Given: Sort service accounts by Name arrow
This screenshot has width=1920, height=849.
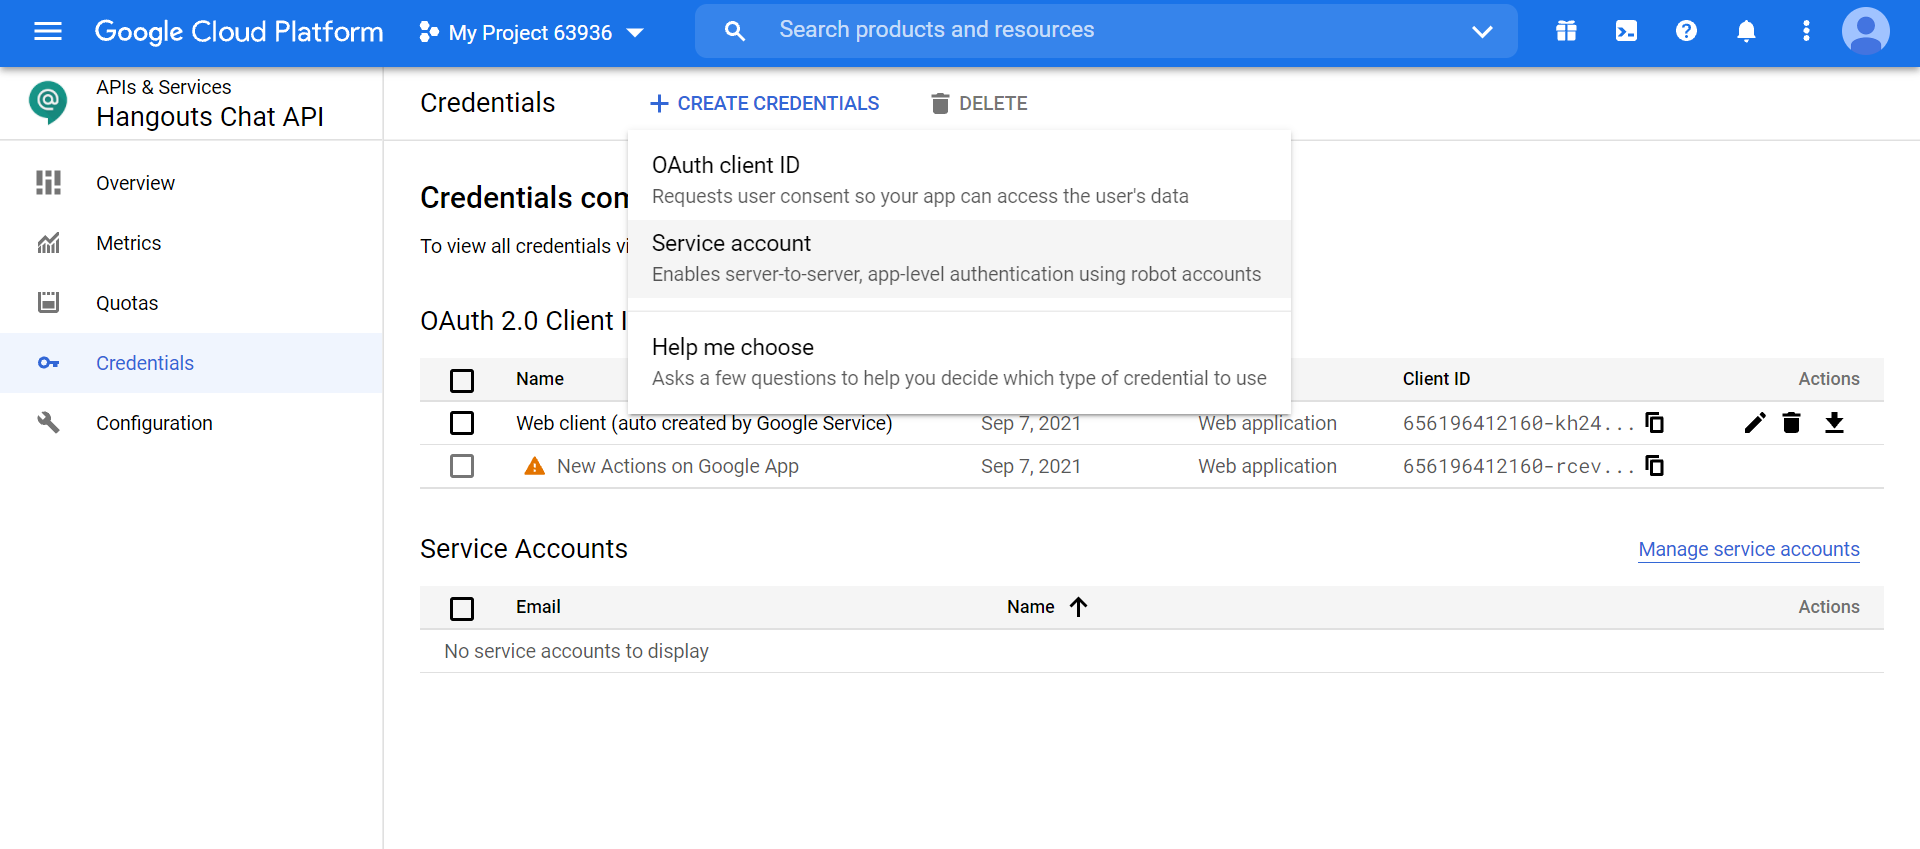Looking at the screenshot, I should (1078, 607).
